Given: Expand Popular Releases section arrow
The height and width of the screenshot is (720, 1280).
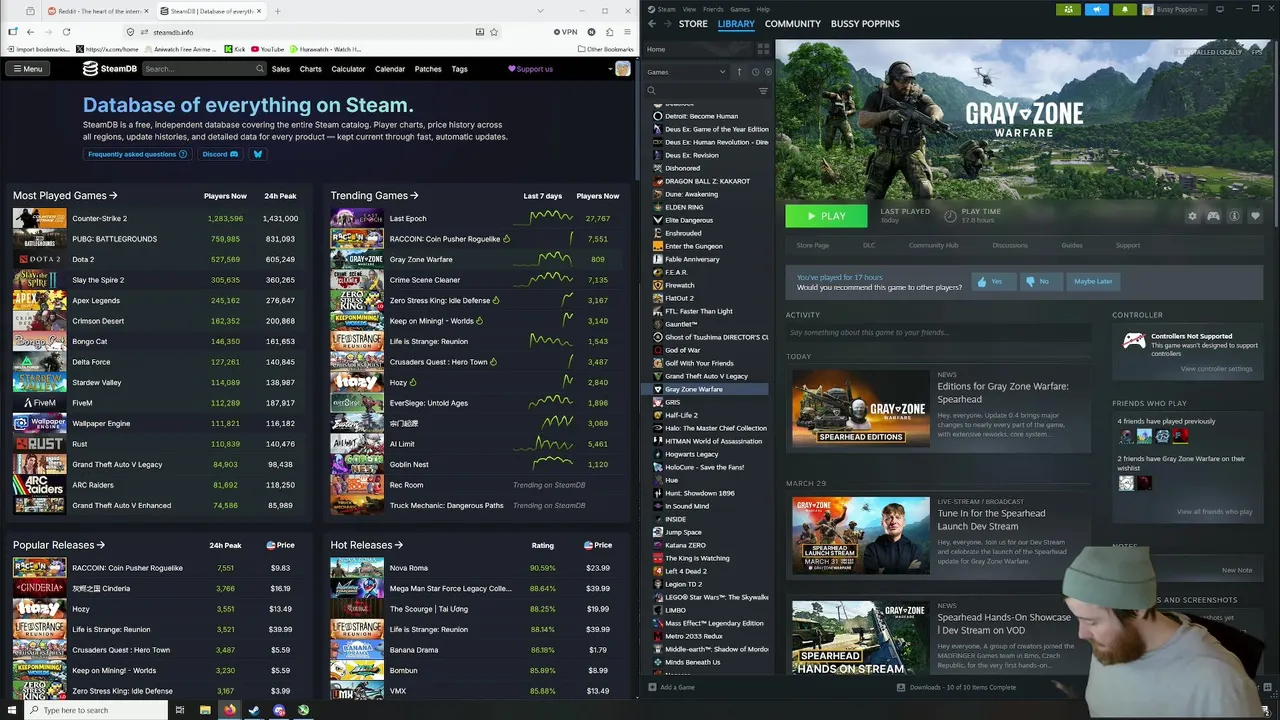Looking at the screenshot, I should [100, 545].
